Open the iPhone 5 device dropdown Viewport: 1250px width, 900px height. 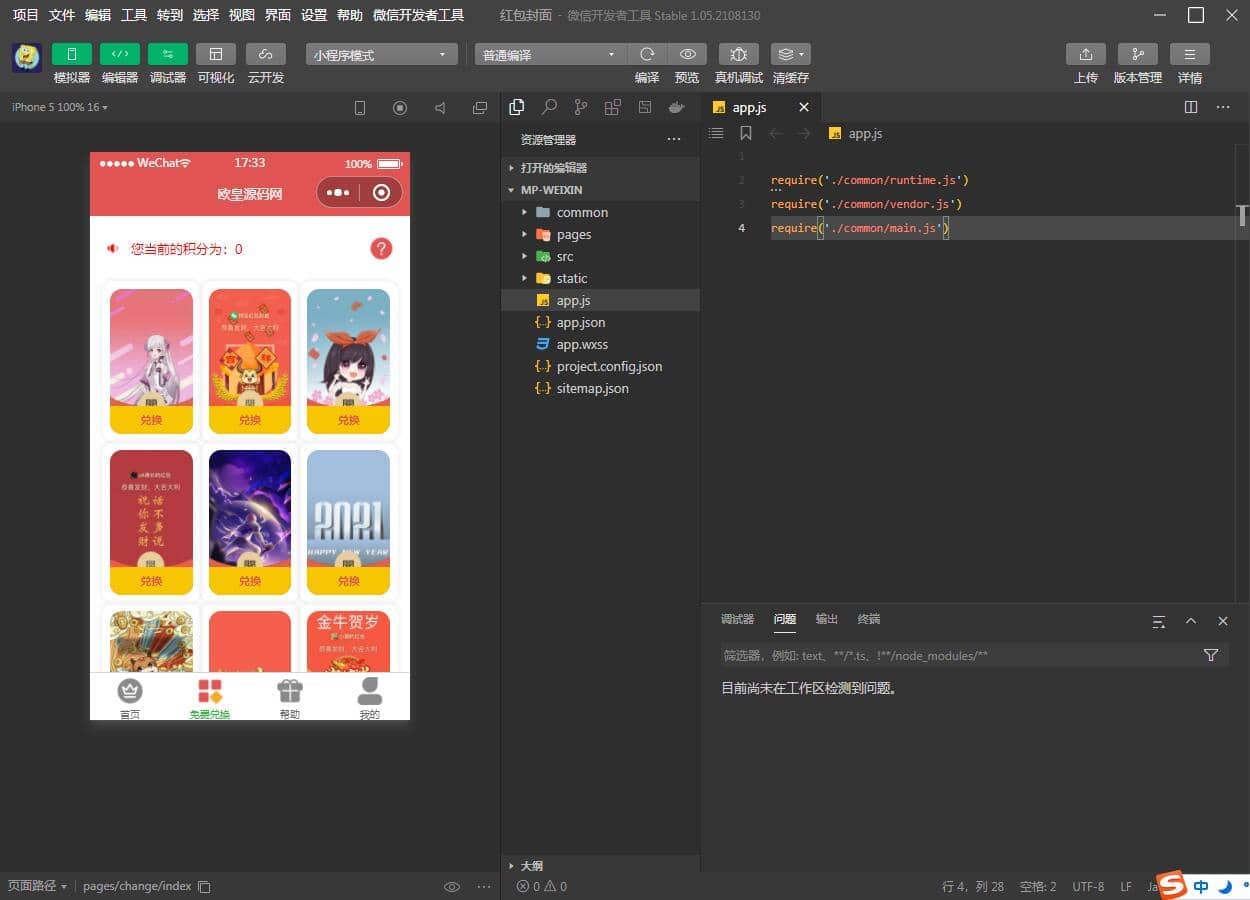click(x=60, y=107)
